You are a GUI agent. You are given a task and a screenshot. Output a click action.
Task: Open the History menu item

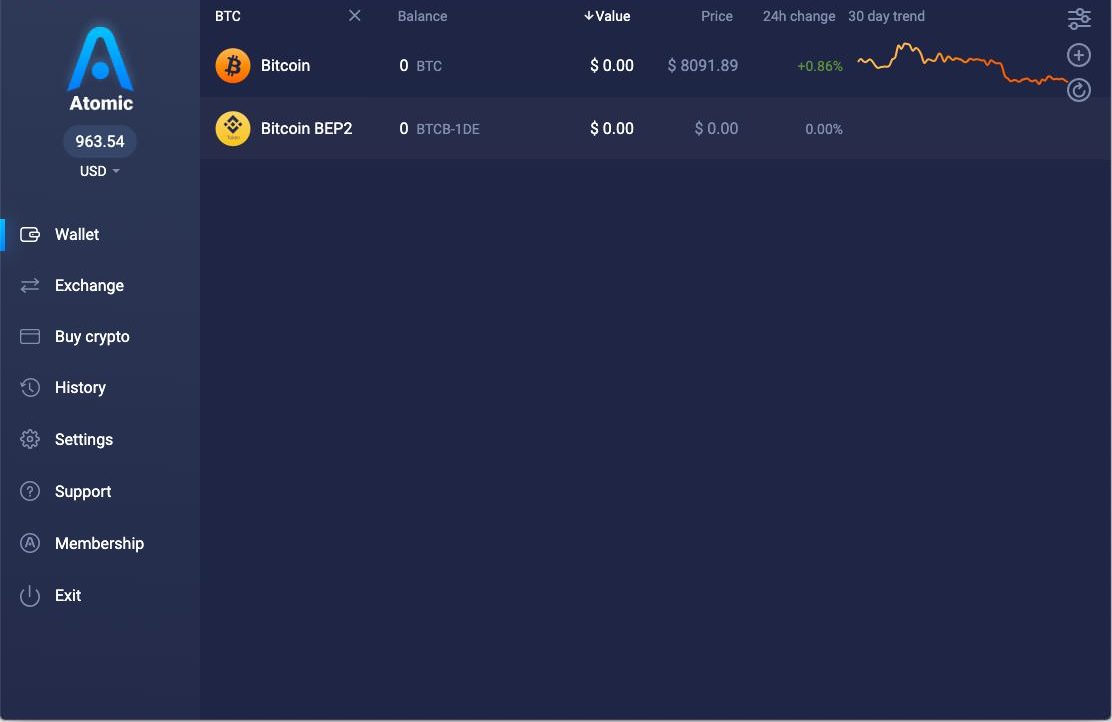click(x=99, y=387)
